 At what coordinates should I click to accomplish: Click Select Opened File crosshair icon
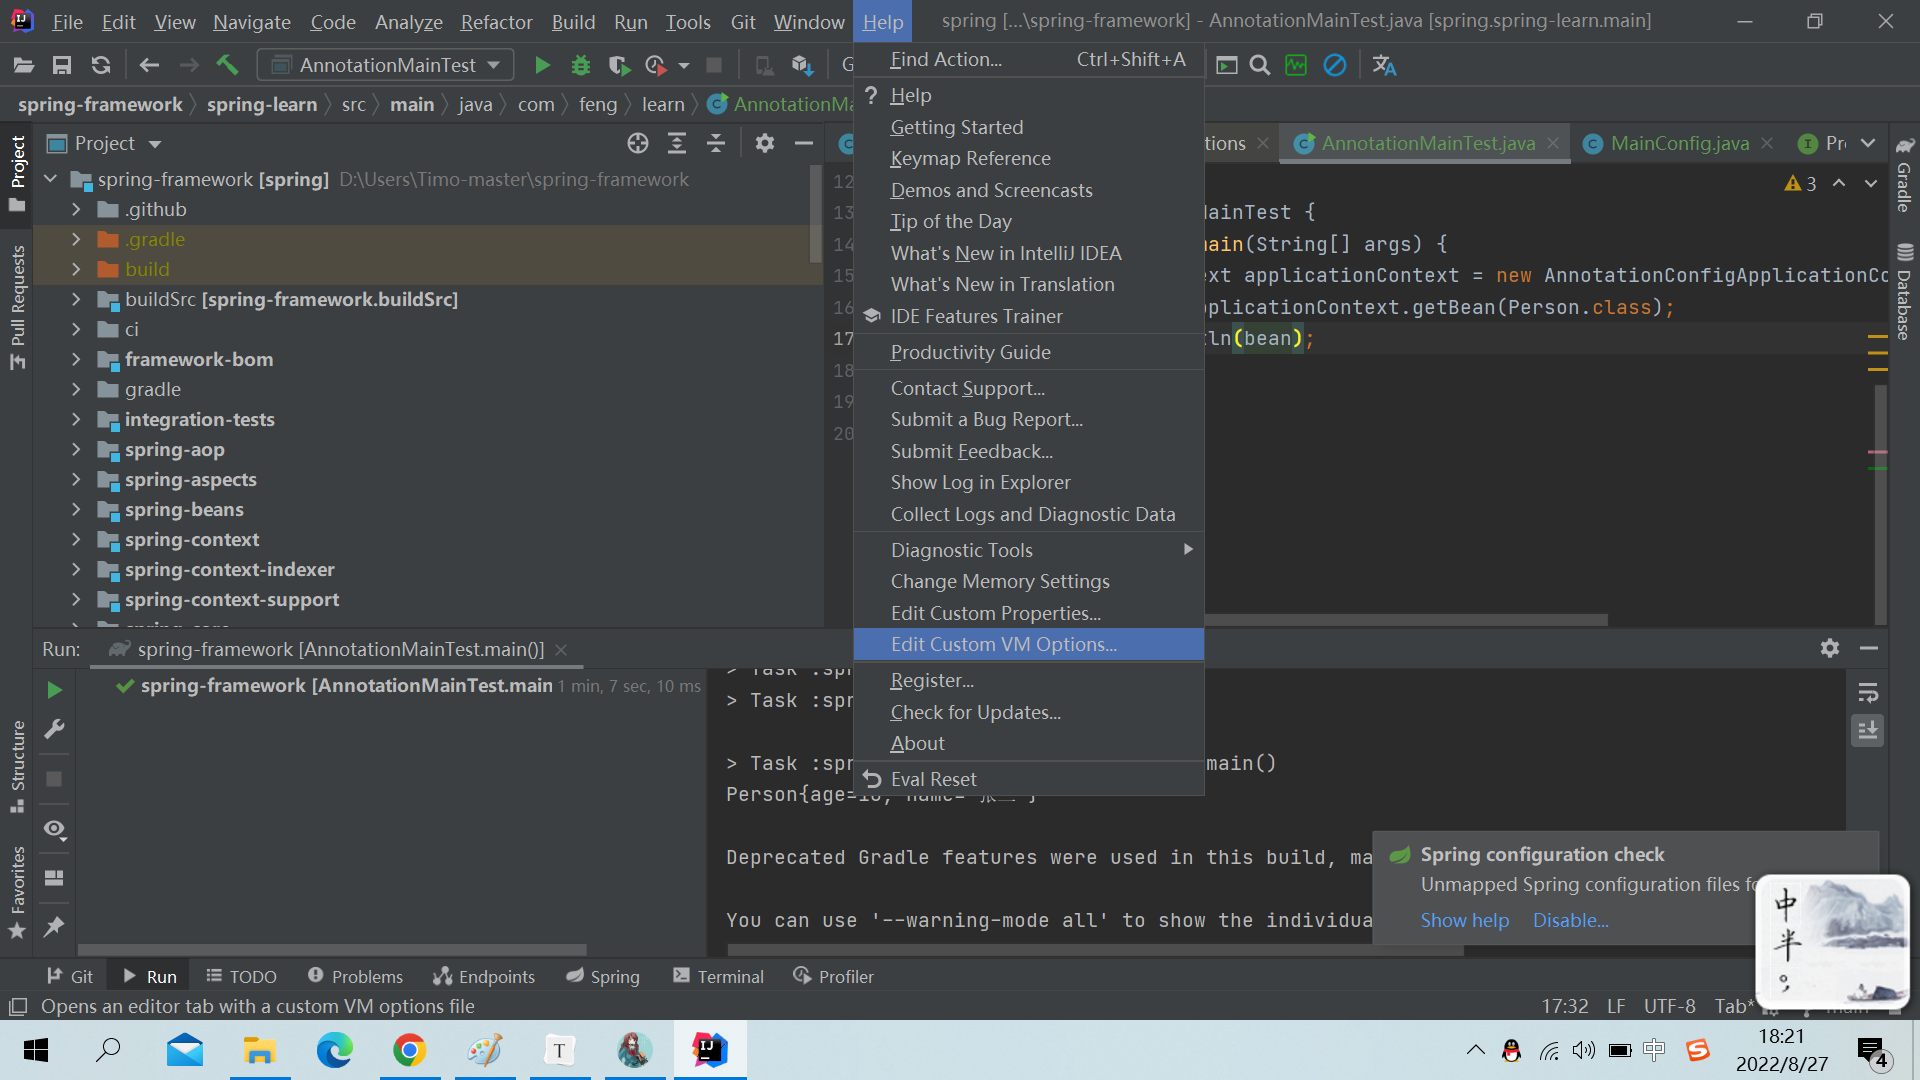pos(637,143)
